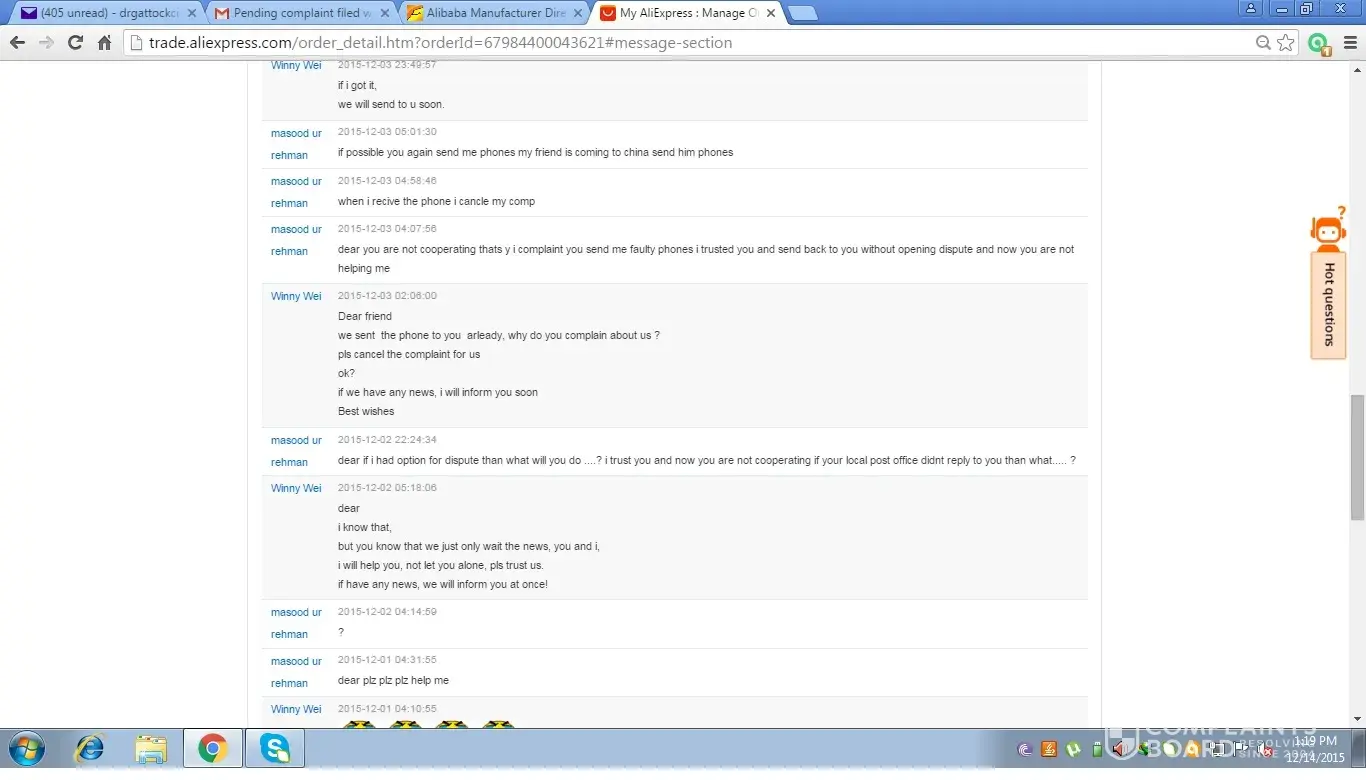Screen dimensions: 1366x780
Task: Close the My AliExpress tab
Action: 771,13
